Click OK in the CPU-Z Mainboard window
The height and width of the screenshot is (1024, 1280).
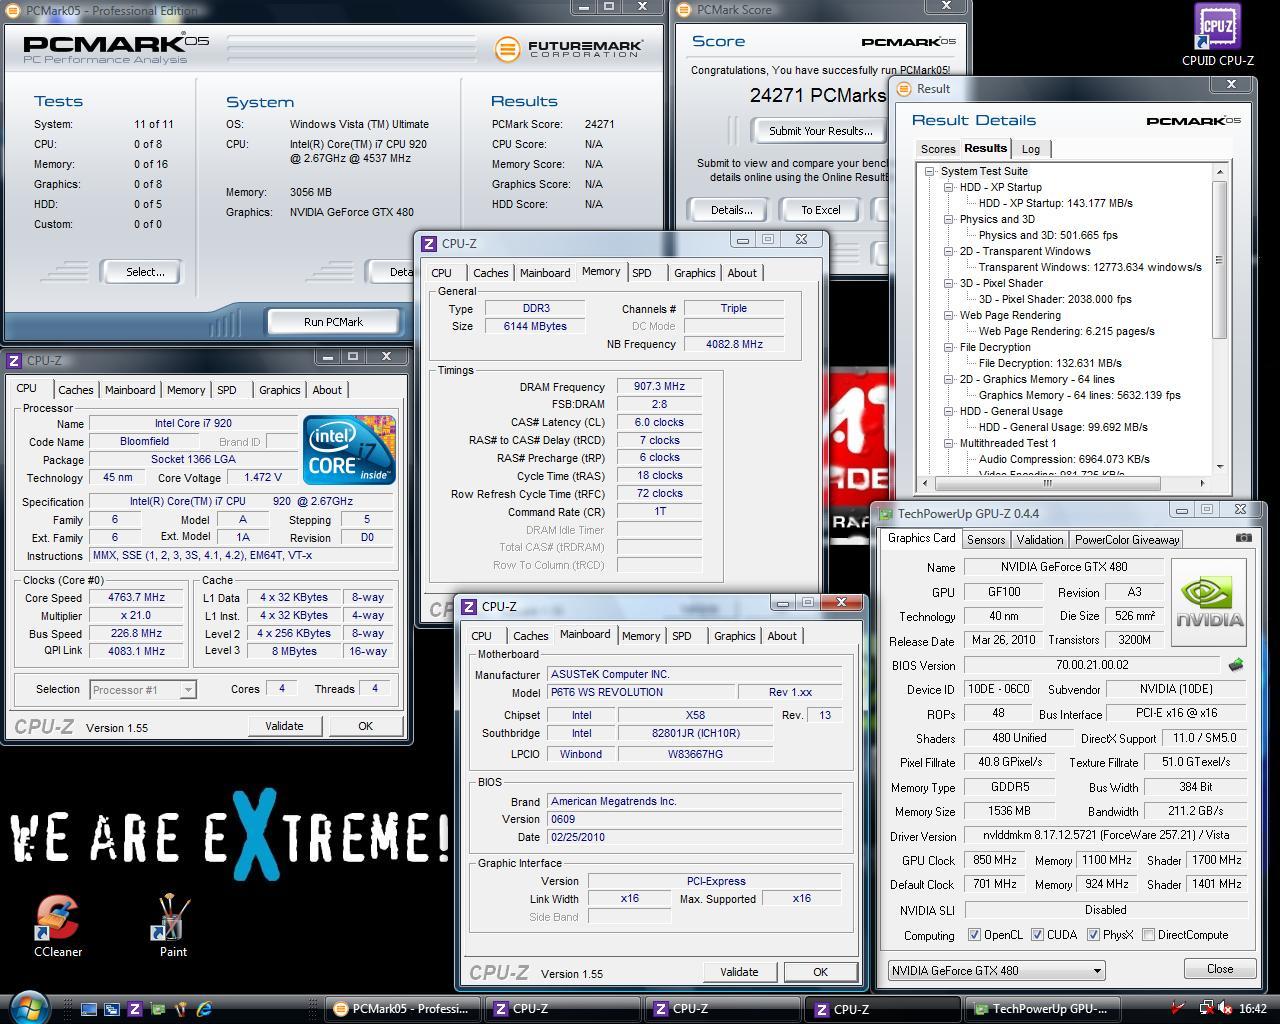coord(820,972)
